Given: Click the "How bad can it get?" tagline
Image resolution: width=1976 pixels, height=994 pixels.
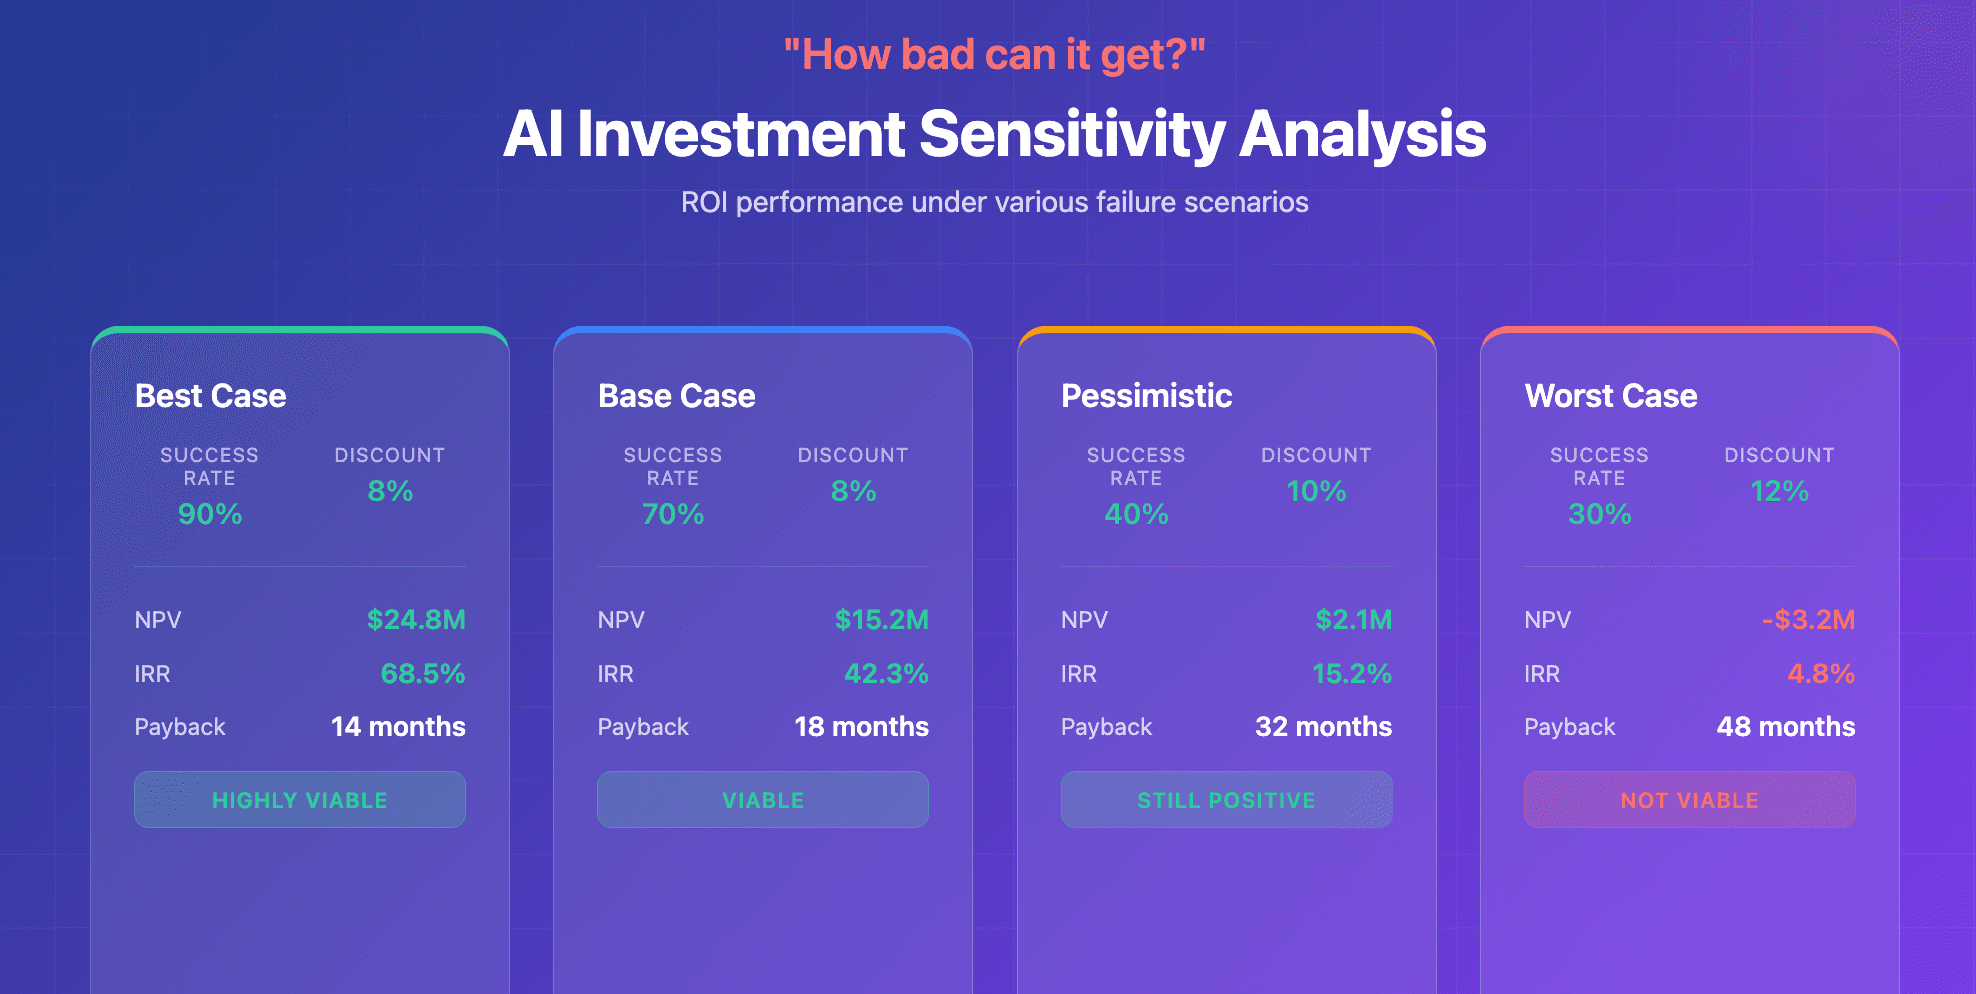Looking at the screenshot, I should coord(995,55).
